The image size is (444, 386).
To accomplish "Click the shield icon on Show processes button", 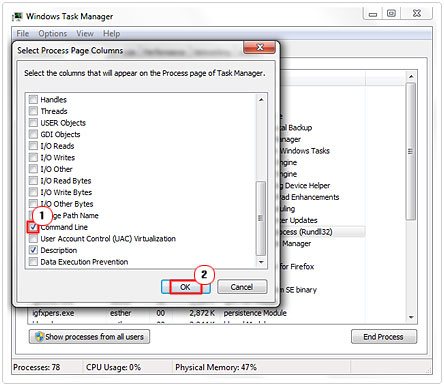I will 39,336.
